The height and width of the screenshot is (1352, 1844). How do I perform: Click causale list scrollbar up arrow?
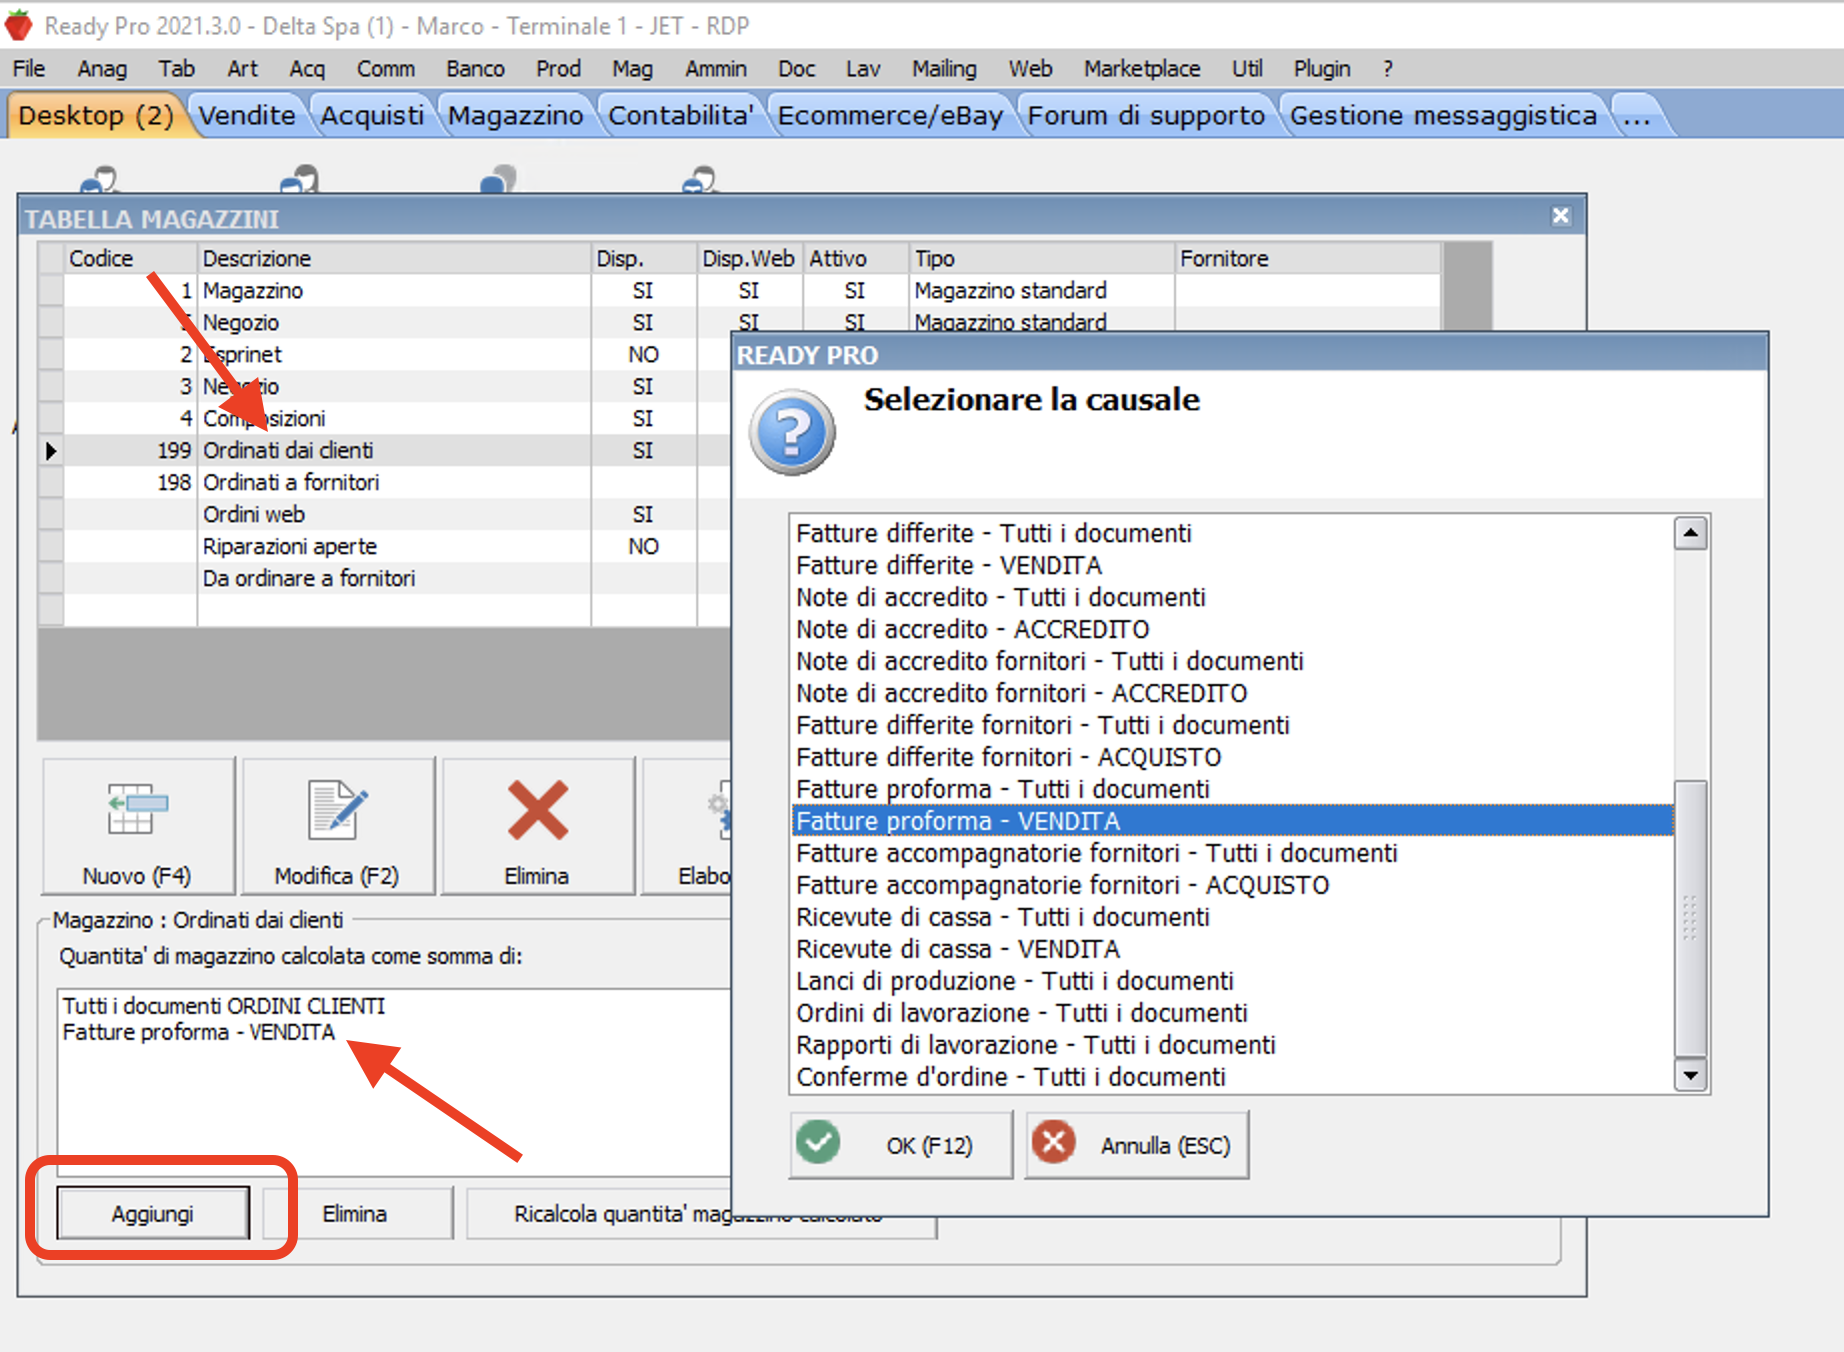(x=1690, y=533)
